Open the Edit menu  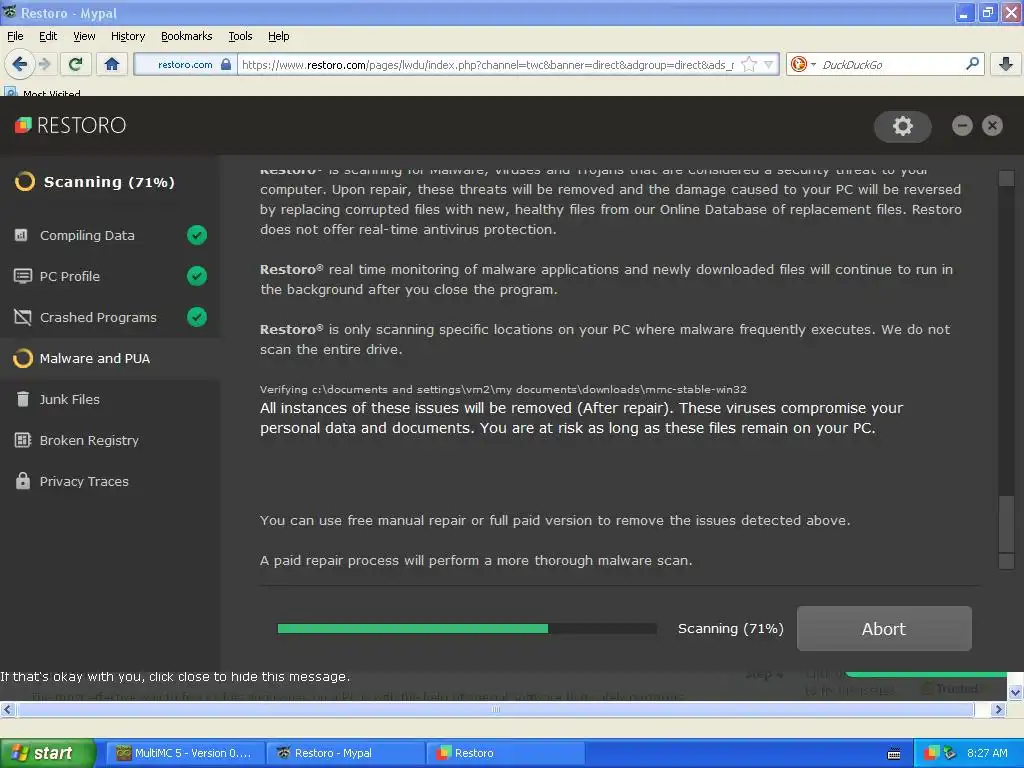(48, 37)
